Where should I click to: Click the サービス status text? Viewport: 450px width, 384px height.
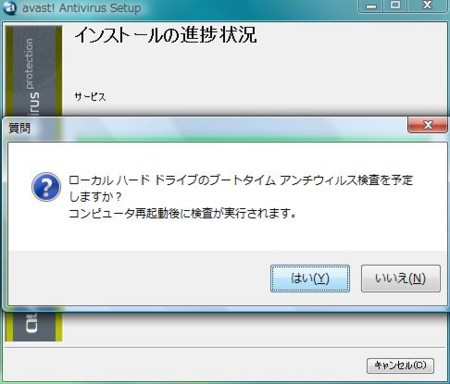pos(90,97)
